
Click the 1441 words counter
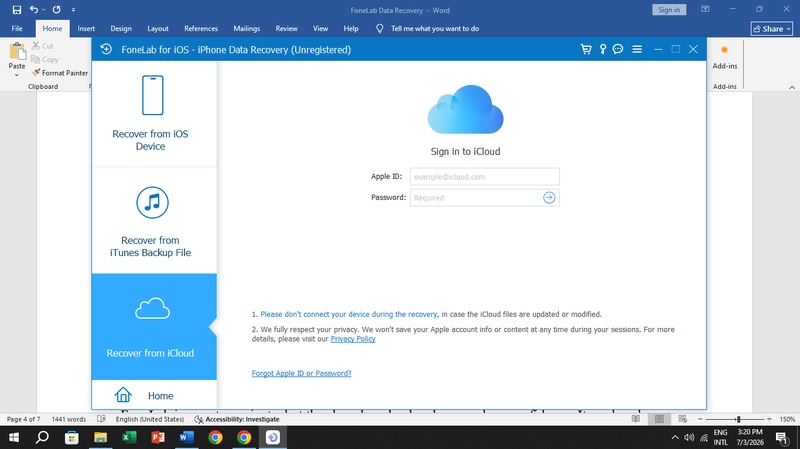pos(68,419)
